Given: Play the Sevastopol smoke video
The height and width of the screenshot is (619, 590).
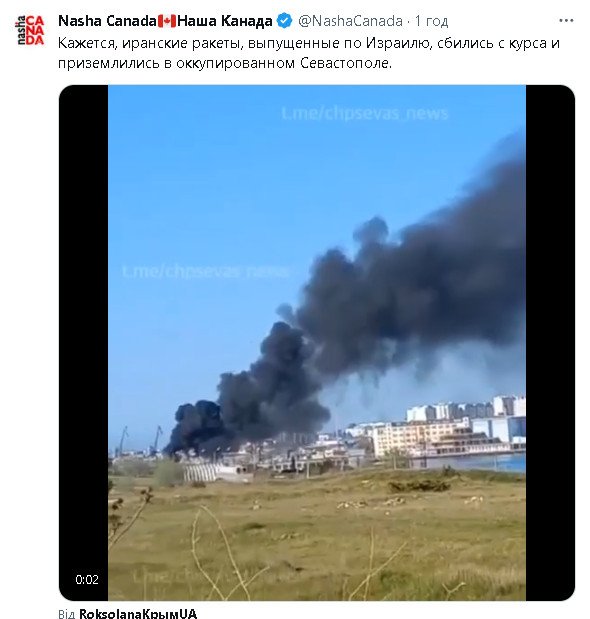Looking at the screenshot, I should pyautogui.click(x=317, y=342).
